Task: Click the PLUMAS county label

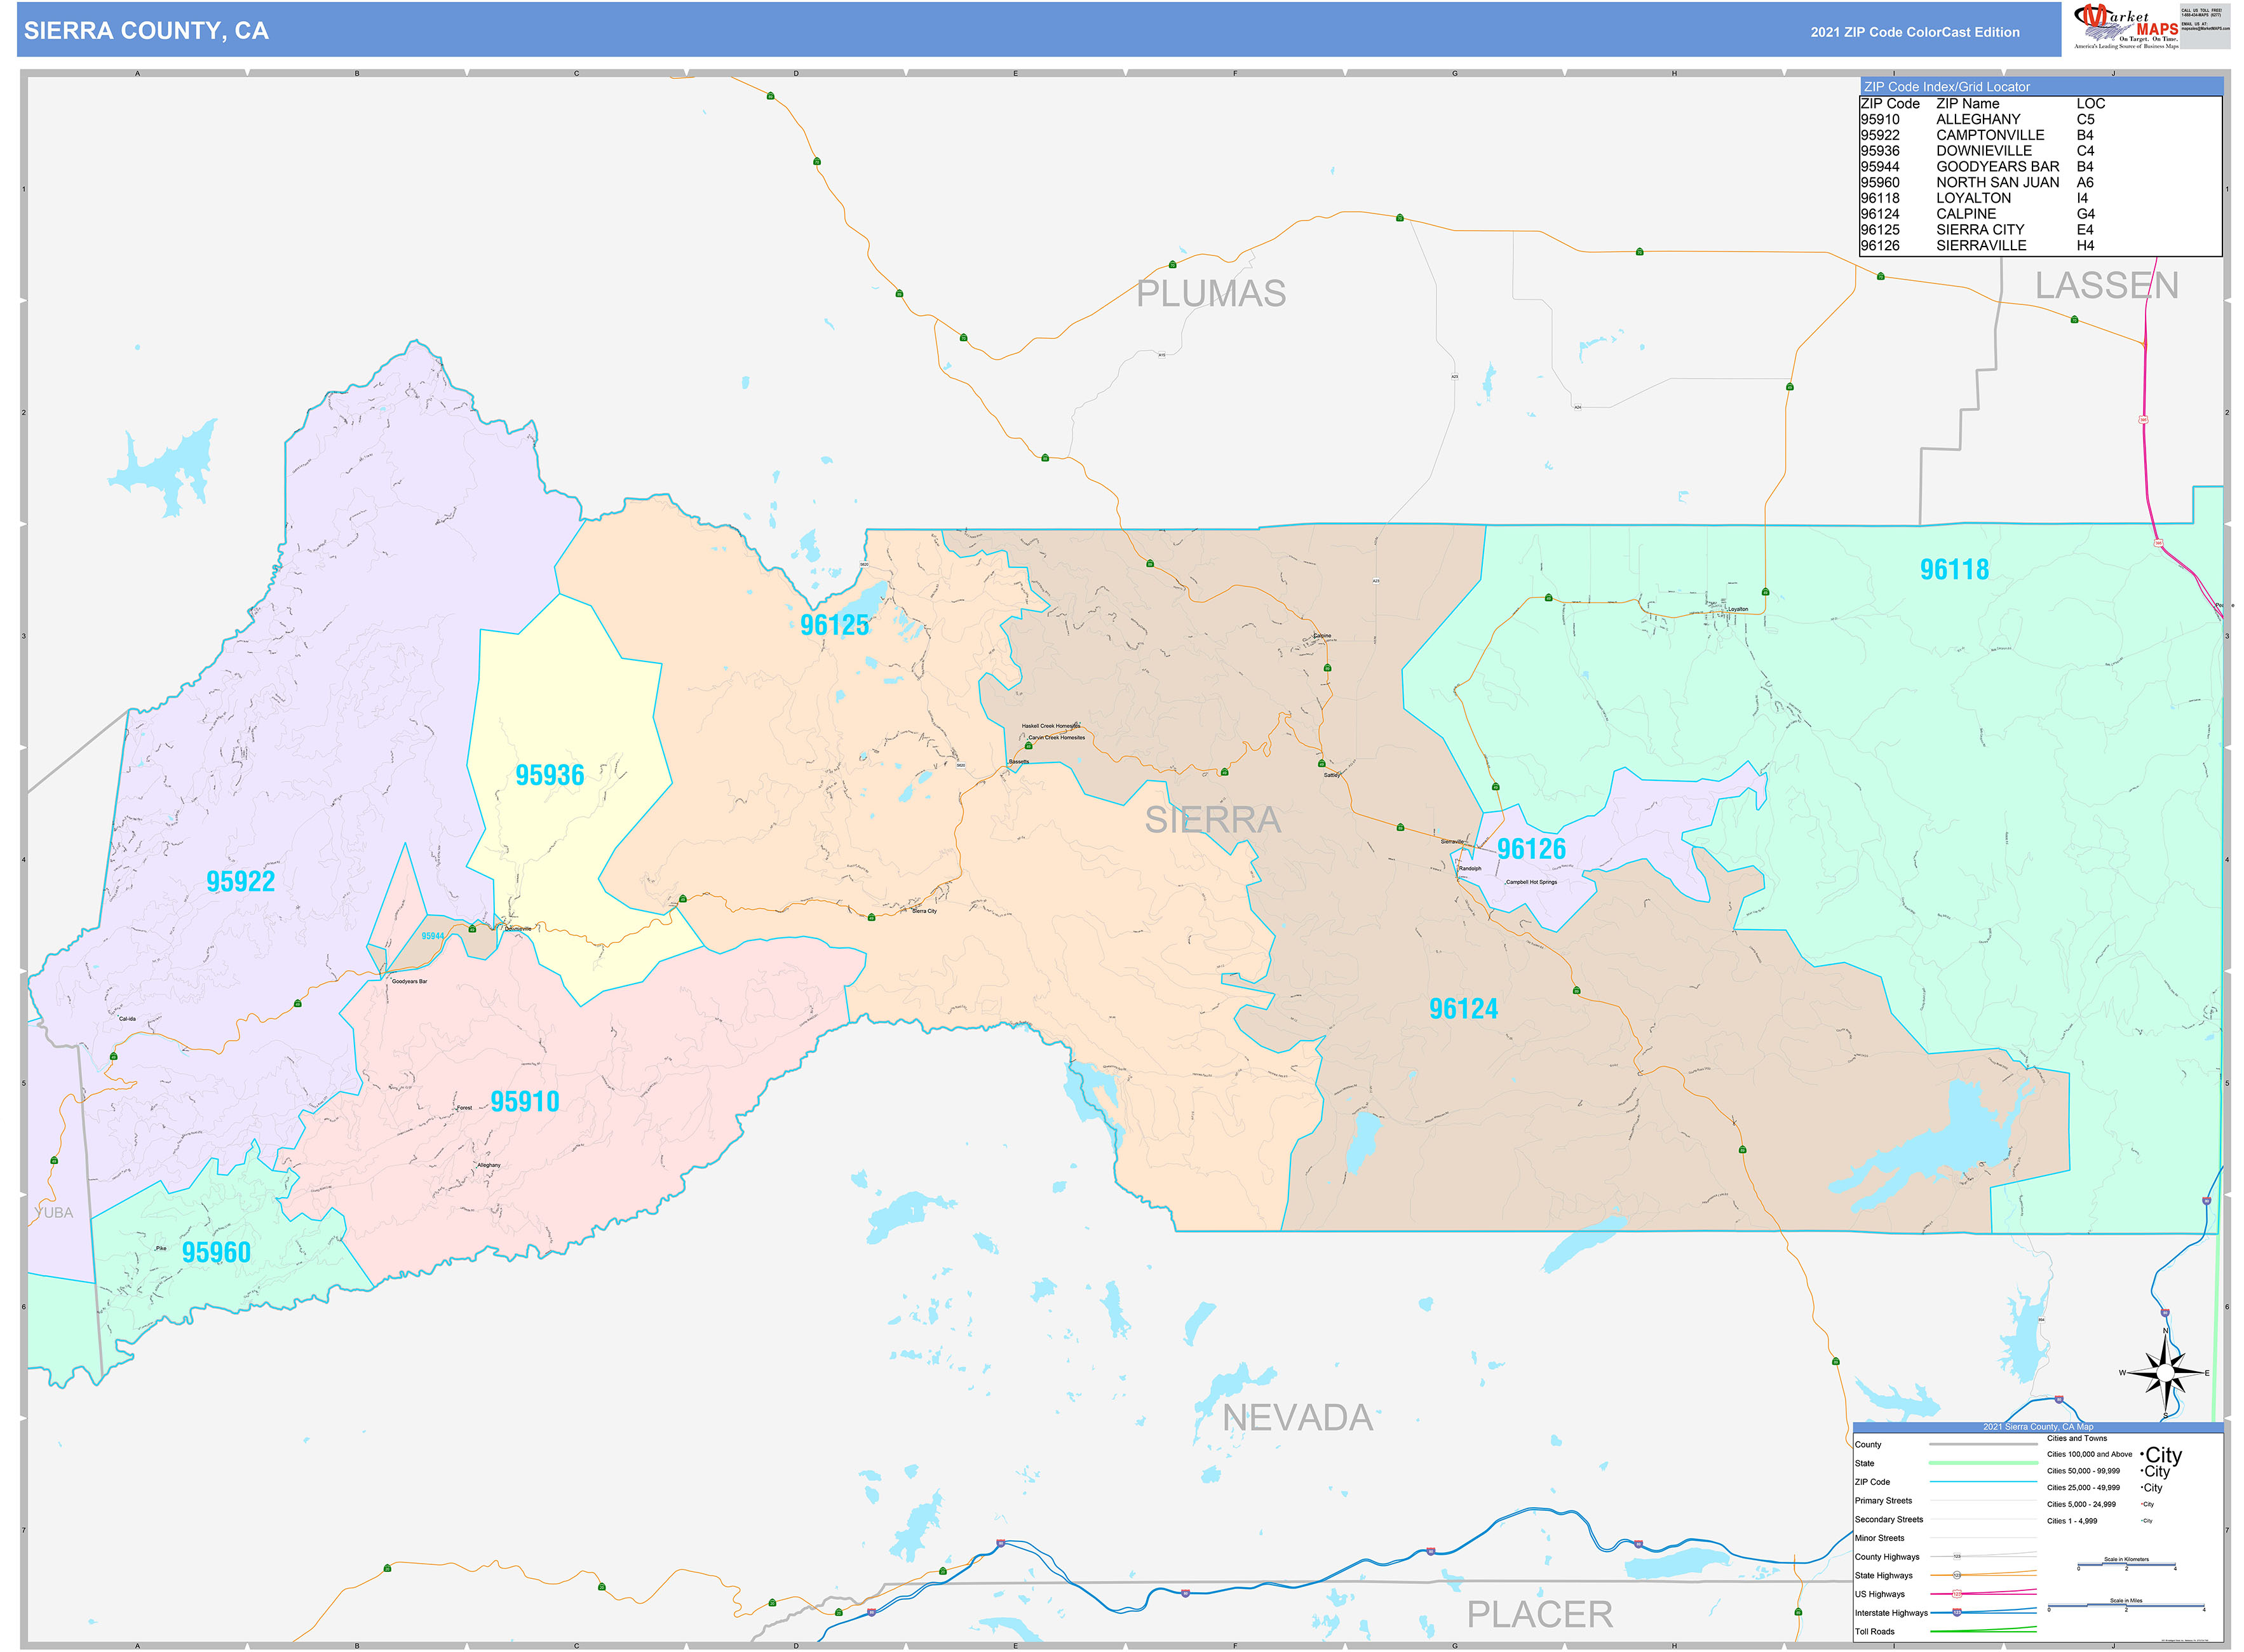Action: pos(1211,294)
